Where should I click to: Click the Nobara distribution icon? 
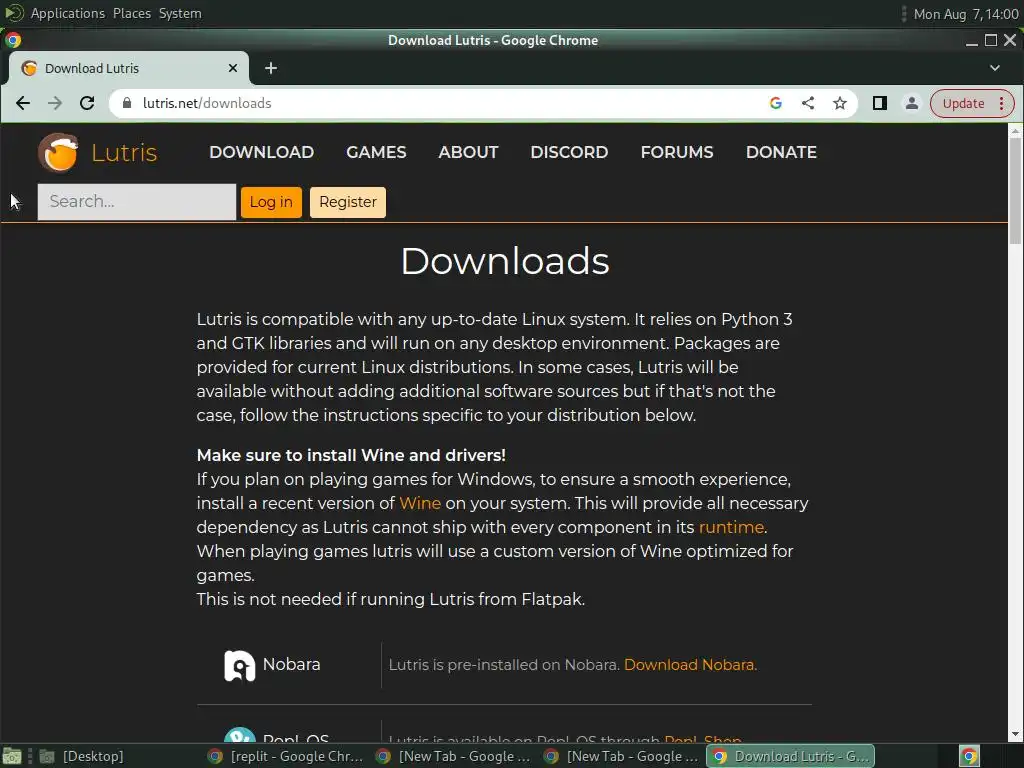tap(240, 665)
